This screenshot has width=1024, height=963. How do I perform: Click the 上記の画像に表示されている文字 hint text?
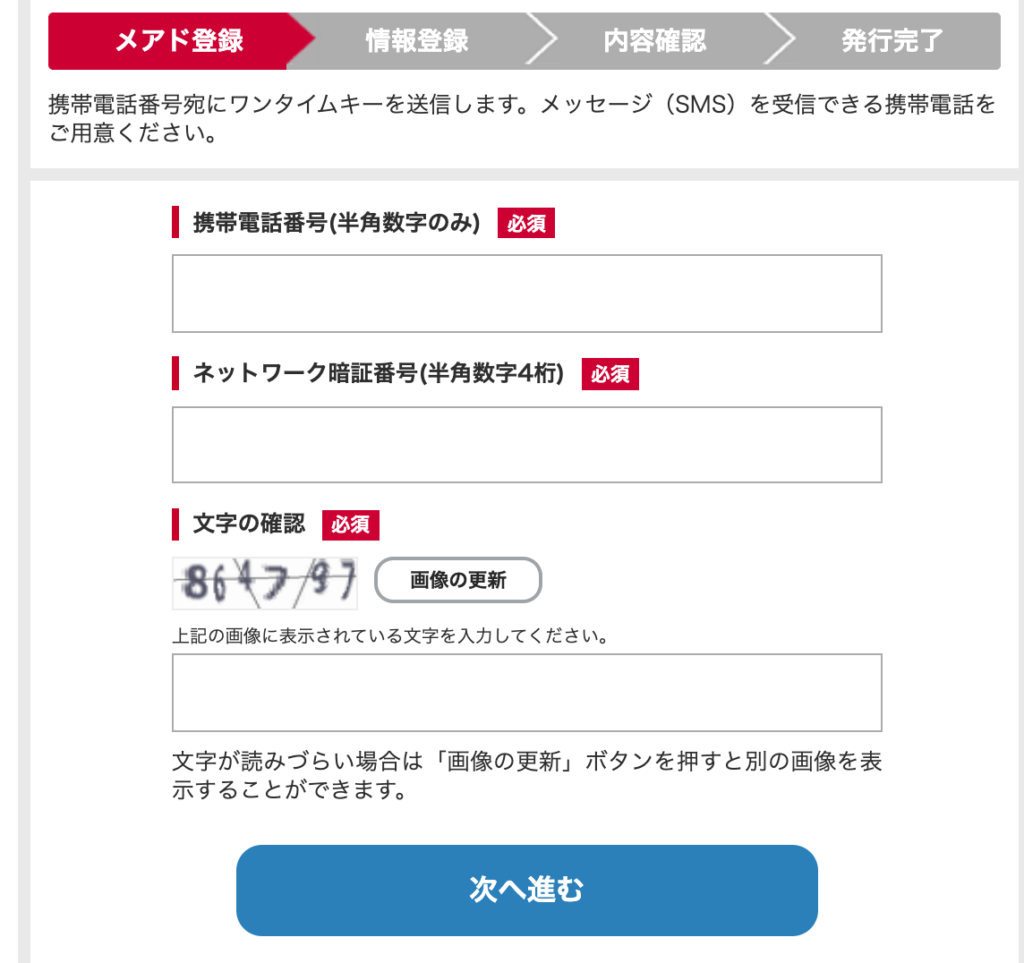coord(391,635)
